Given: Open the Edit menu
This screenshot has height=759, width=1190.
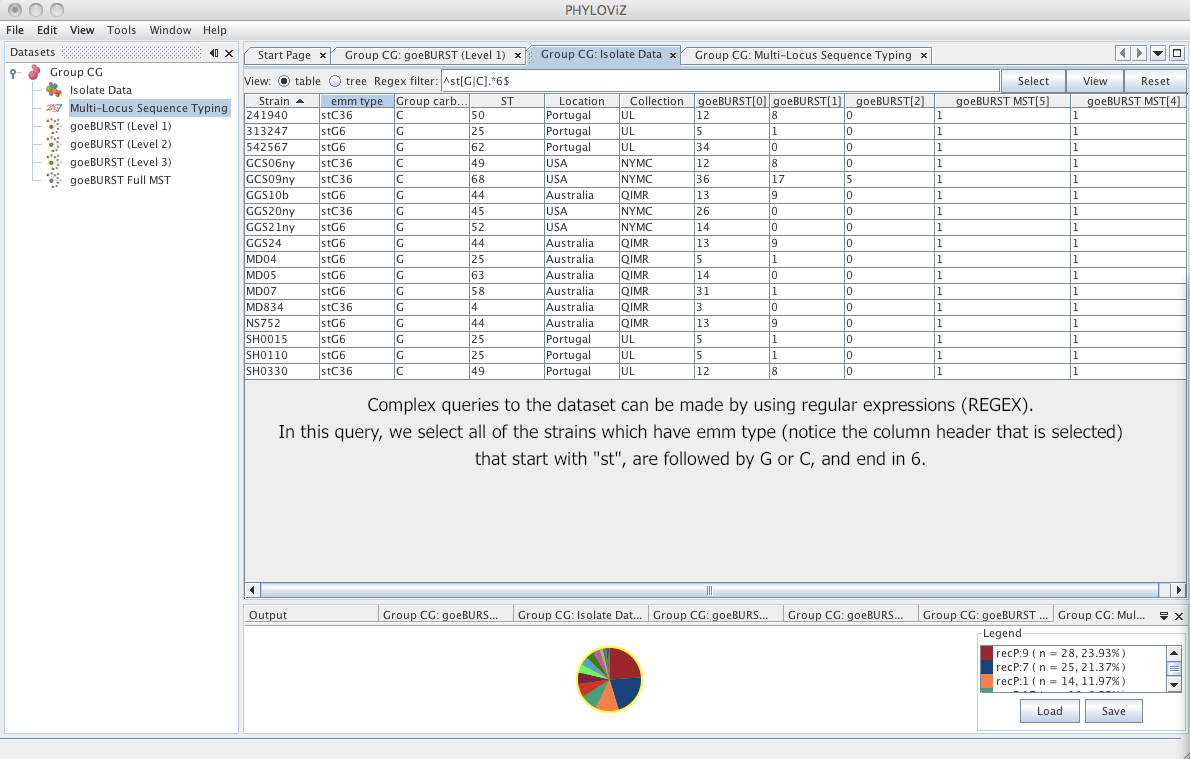Looking at the screenshot, I should point(47,30).
